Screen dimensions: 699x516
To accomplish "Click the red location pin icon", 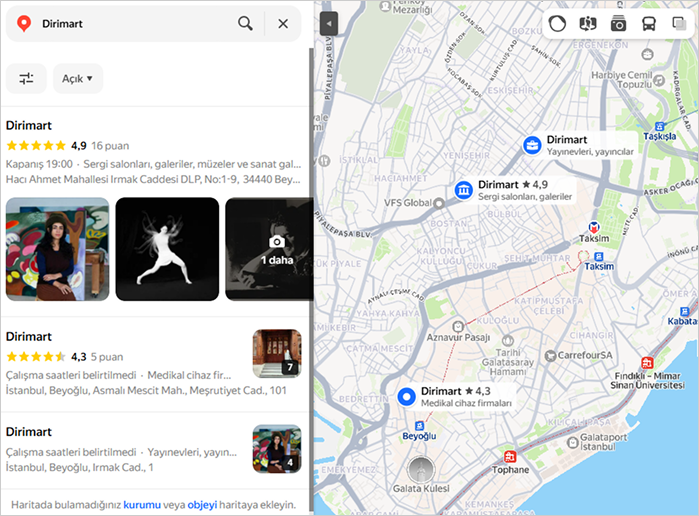I will point(24,24).
